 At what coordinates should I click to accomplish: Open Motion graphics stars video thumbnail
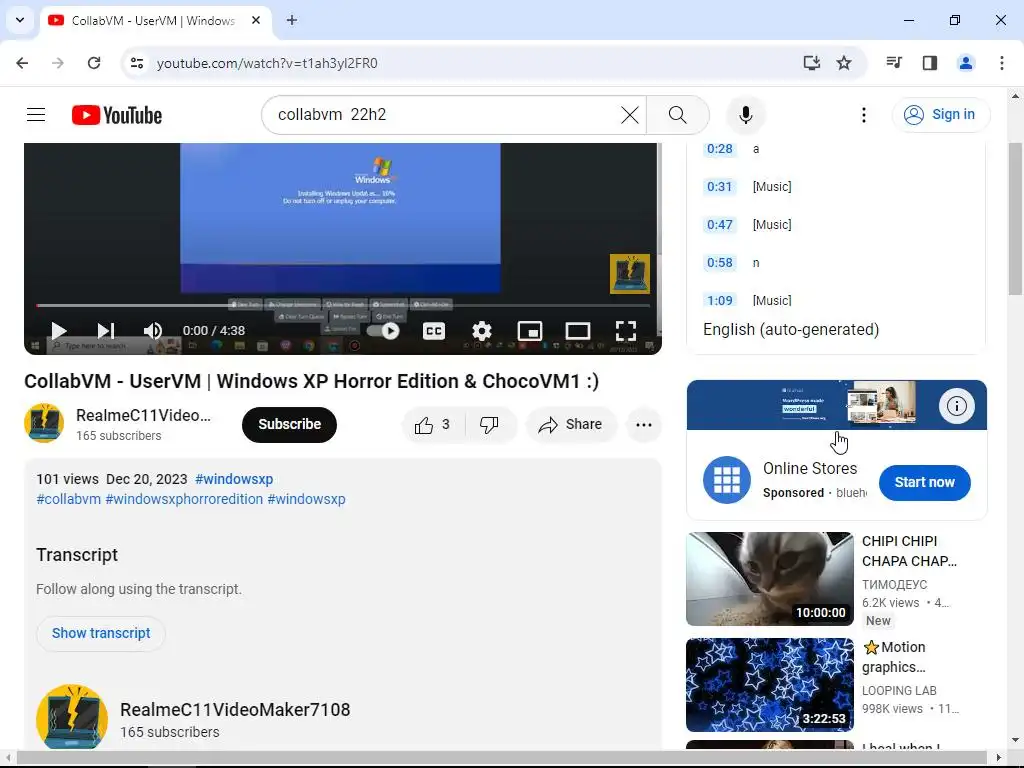click(x=770, y=684)
